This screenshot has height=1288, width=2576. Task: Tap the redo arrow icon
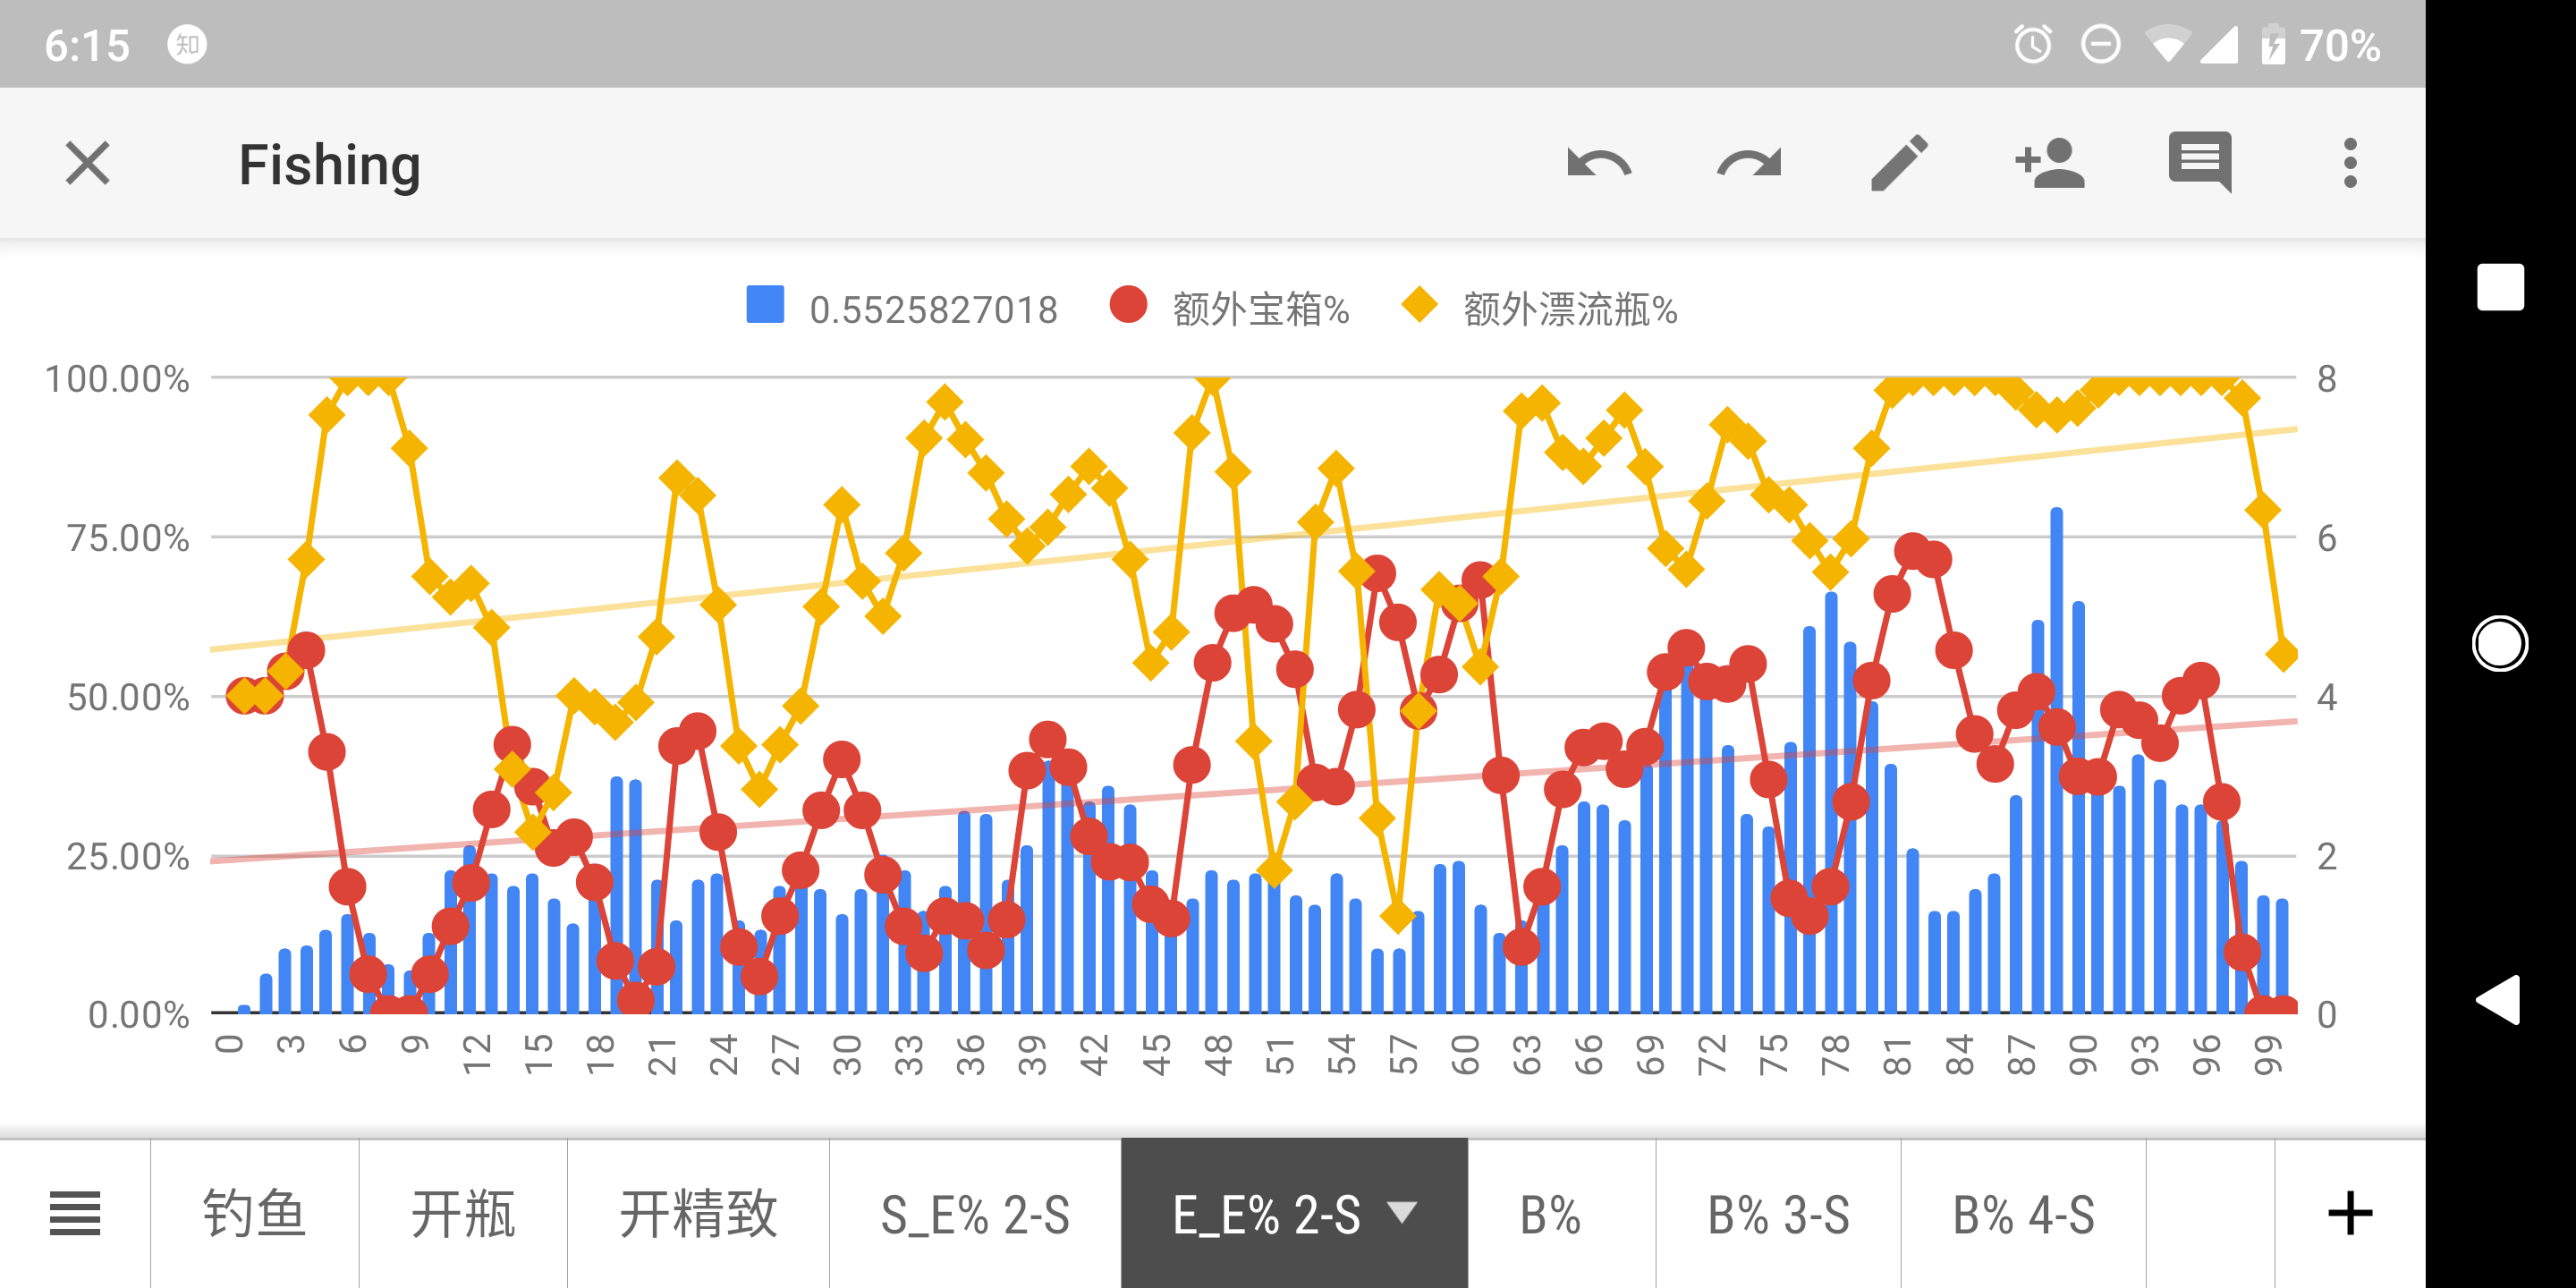coord(1749,163)
